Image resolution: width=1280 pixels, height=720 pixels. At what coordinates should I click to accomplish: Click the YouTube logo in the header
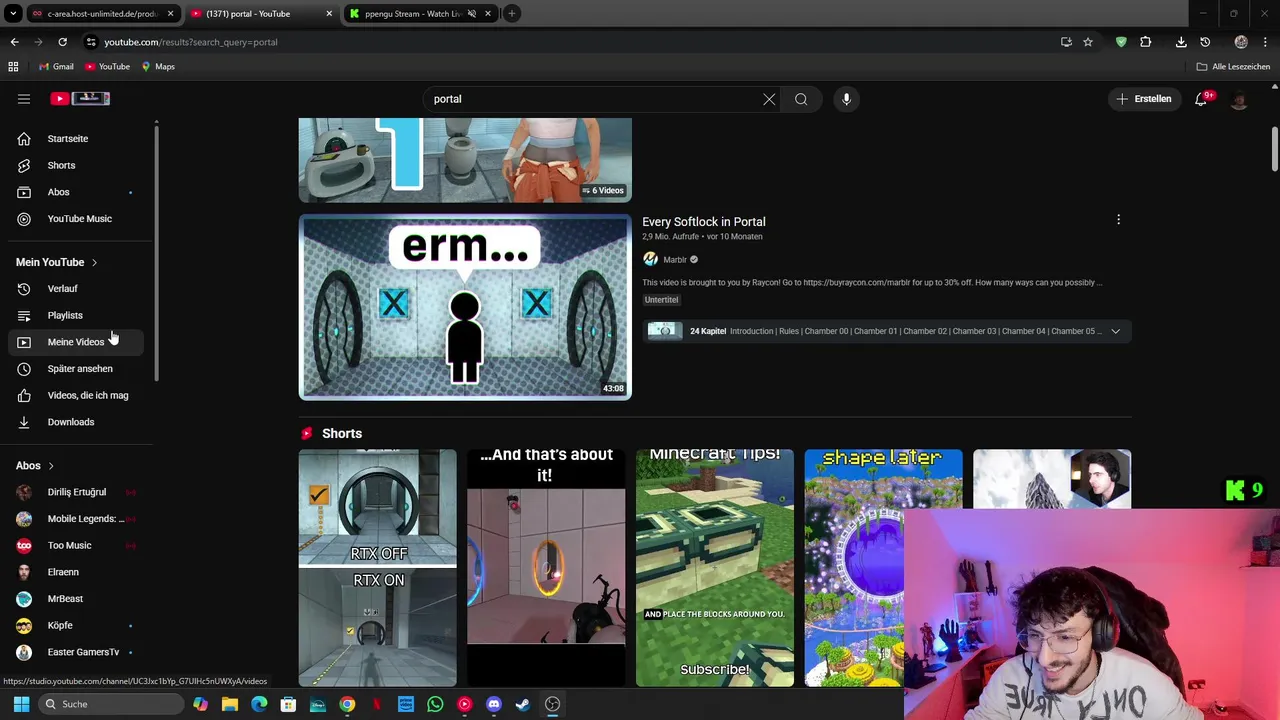pyautogui.click(x=80, y=98)
